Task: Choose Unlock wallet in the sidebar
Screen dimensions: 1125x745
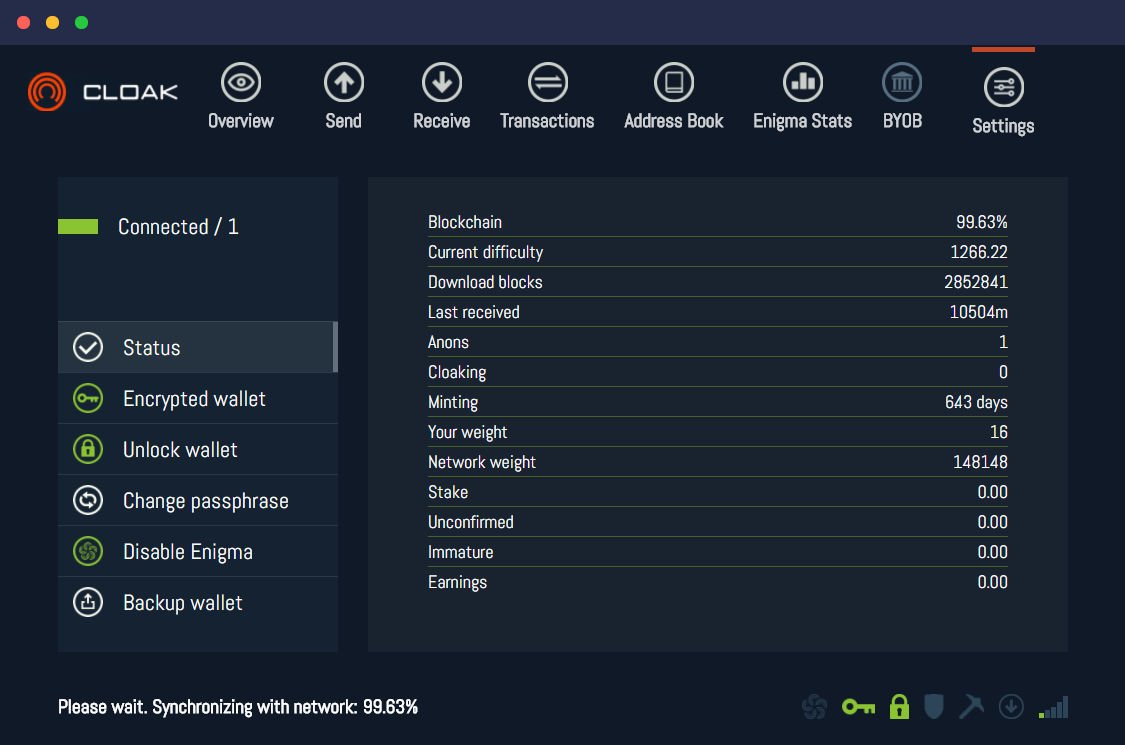Action: click(198, 449)
